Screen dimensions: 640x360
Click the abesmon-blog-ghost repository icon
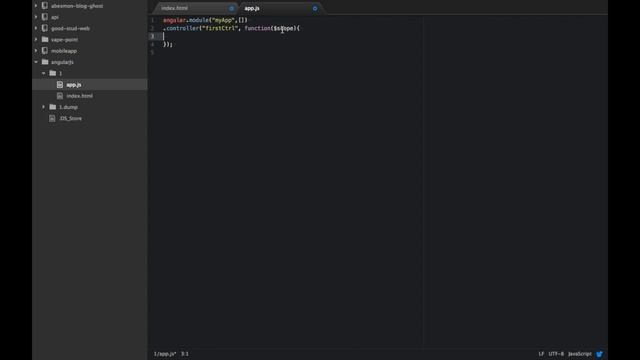[45, 6]
